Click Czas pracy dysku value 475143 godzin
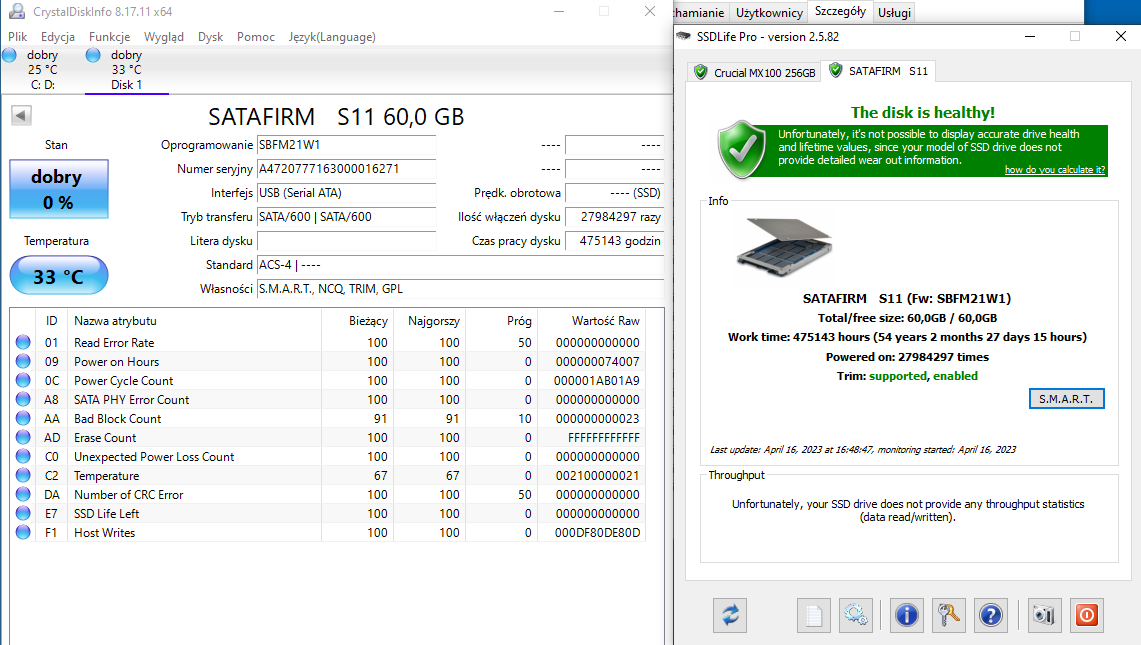Viewport: 1141px width, 645px height. coord(615,241)
